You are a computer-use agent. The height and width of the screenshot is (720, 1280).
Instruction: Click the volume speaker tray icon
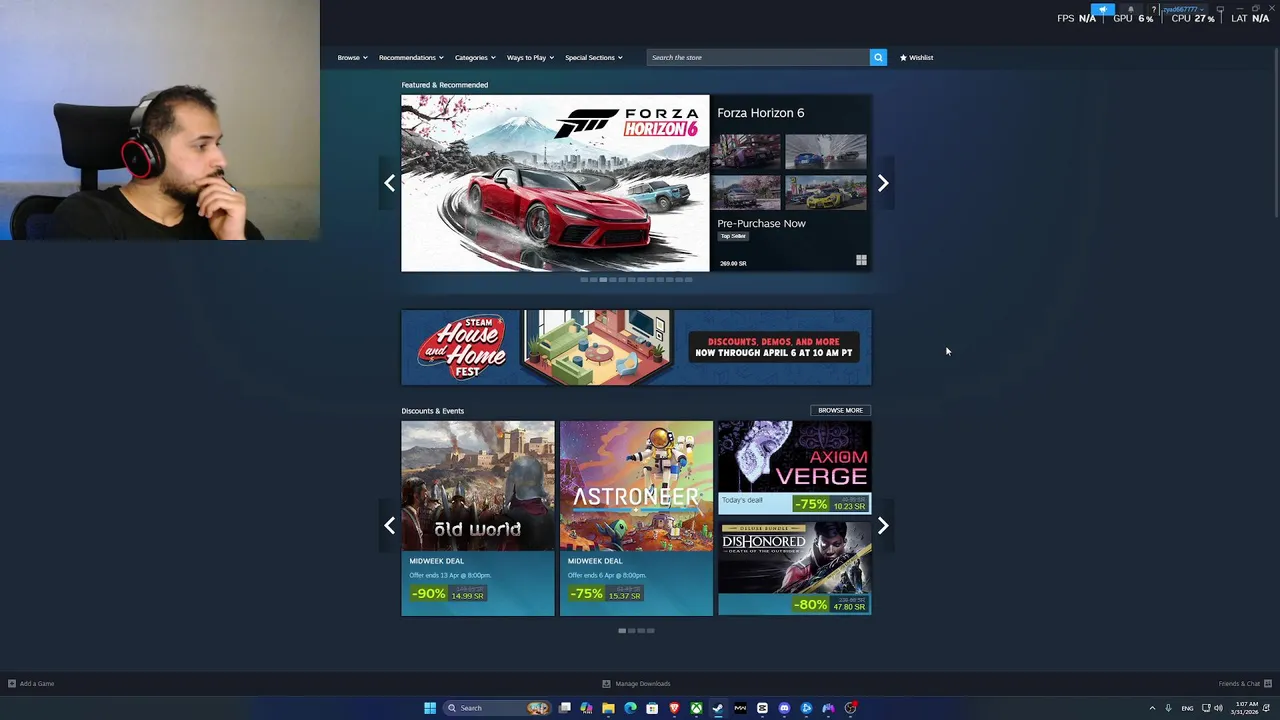[x=1218, y=708]
